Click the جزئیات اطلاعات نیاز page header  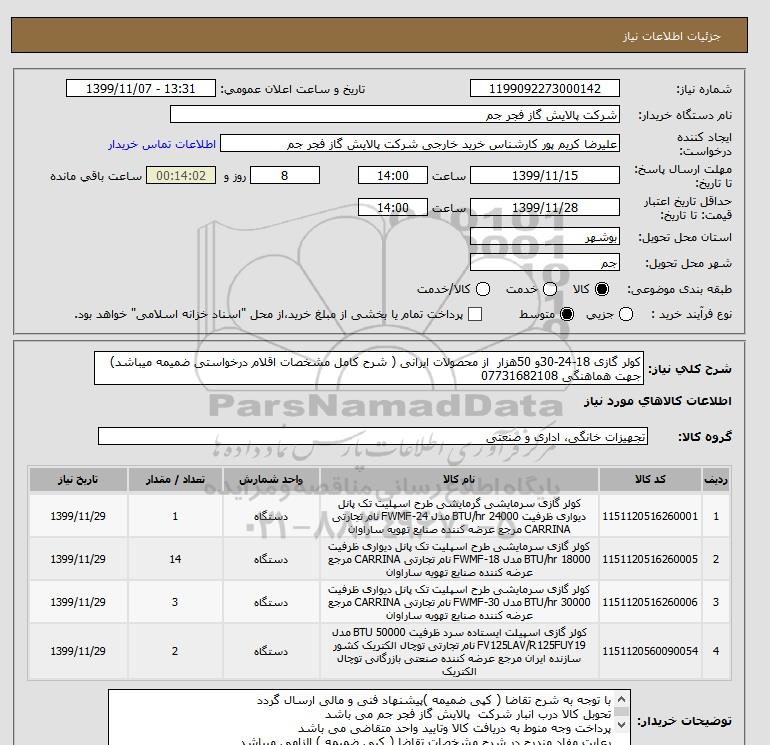pyautogui.click(x=671, y=36)
